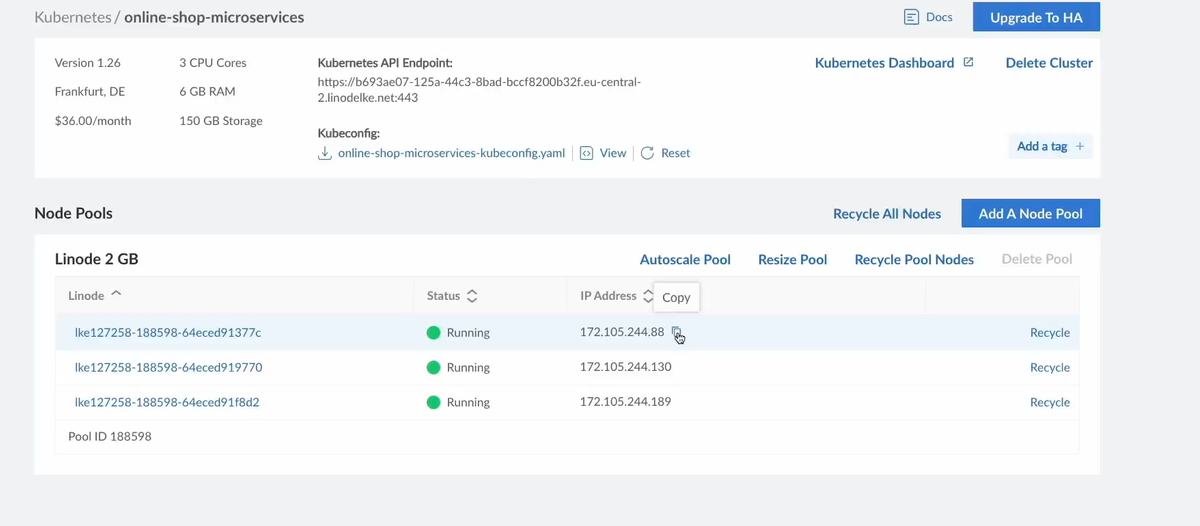Click the Upgrade To HA button
Screen dimensions: 1200x526
click(x=1036, y=17)
